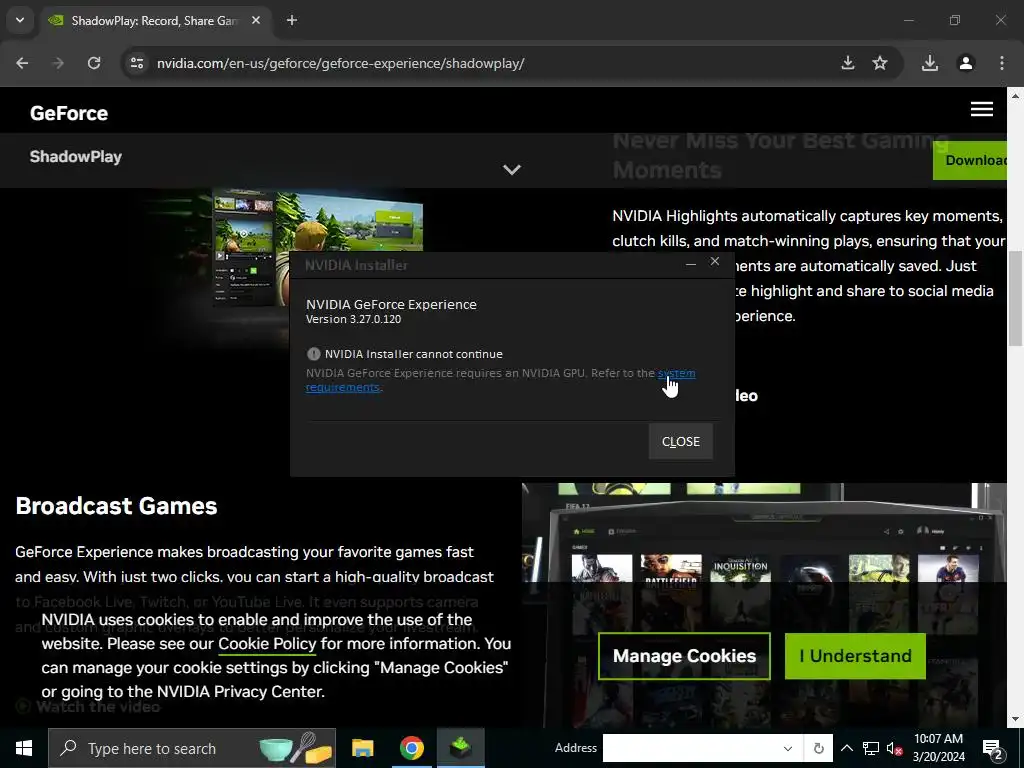Accept cookies with I Understand
The width and height of the screenshot is (1024, 768).
pos(856,656)
